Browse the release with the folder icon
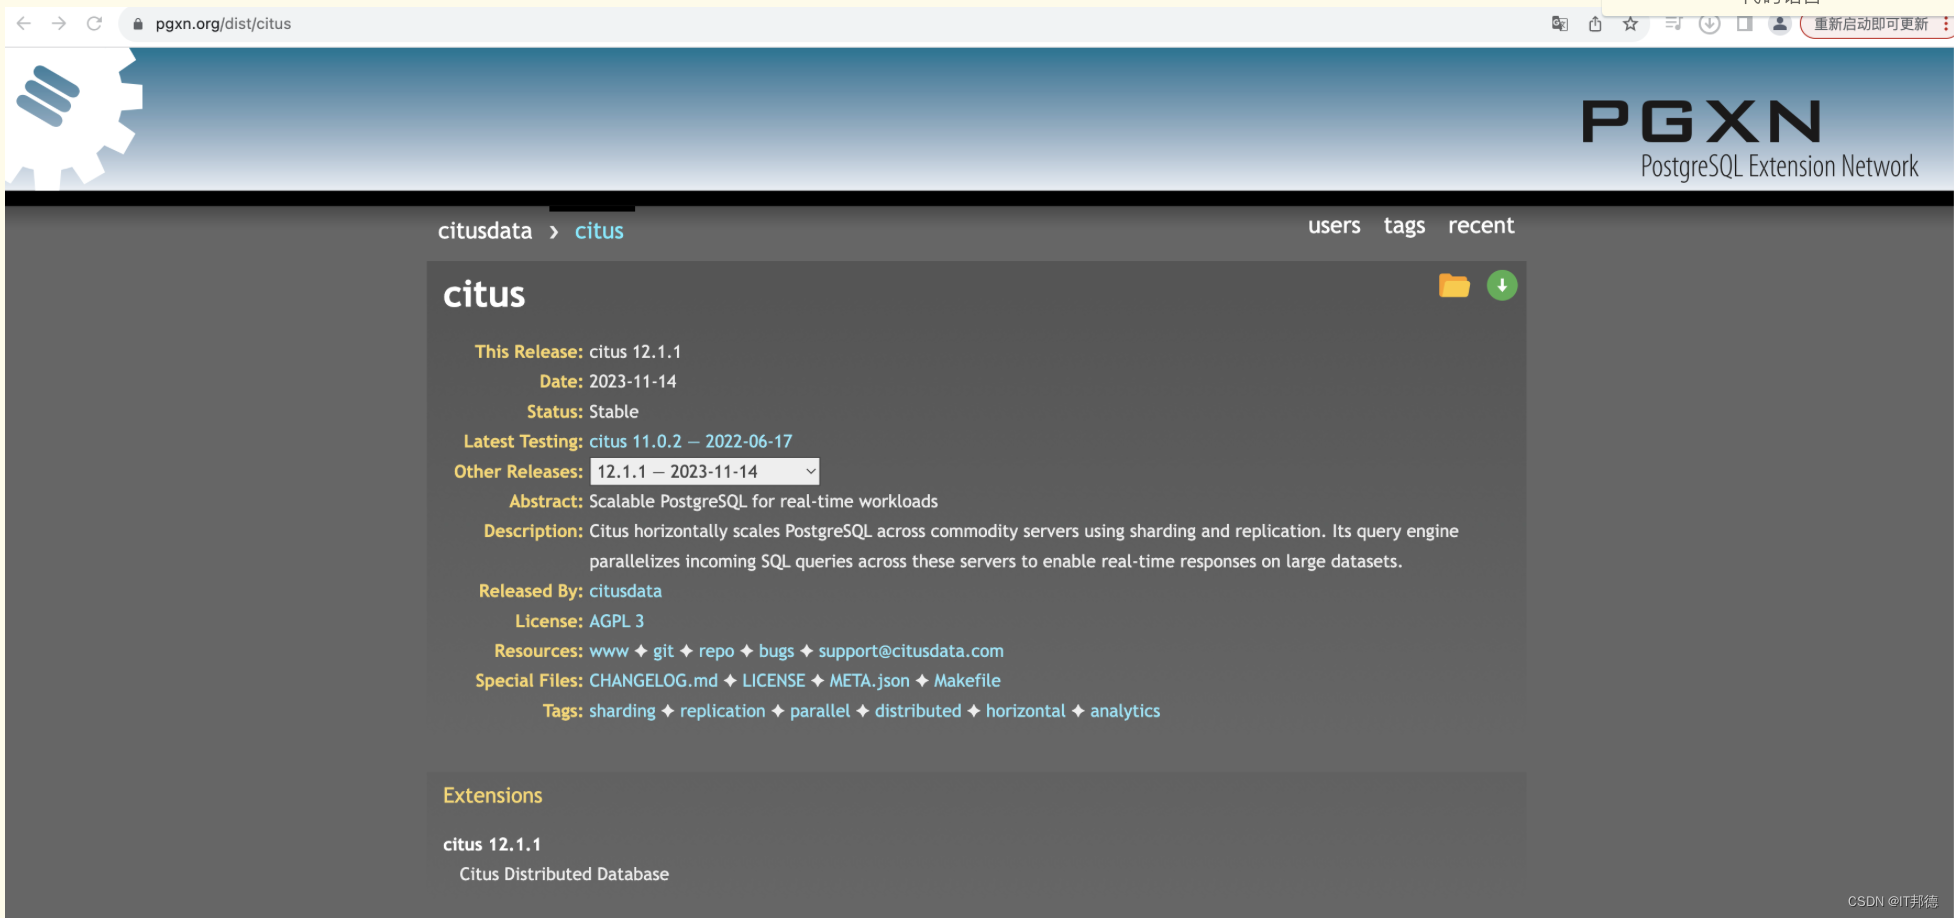This screenshot has height=918, width=1954. point(1454,286)
